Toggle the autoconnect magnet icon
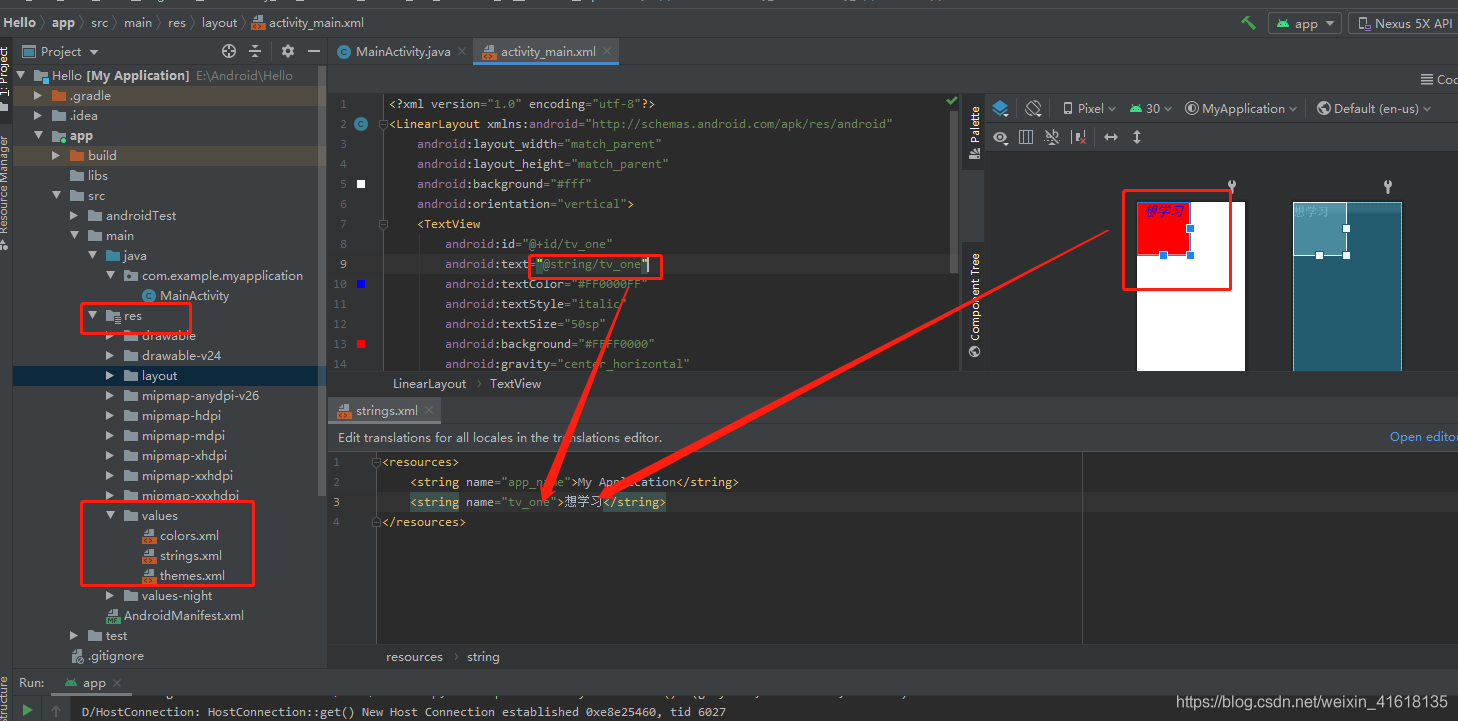The width and height of the screenshot is (1458, 721). 1052,137
